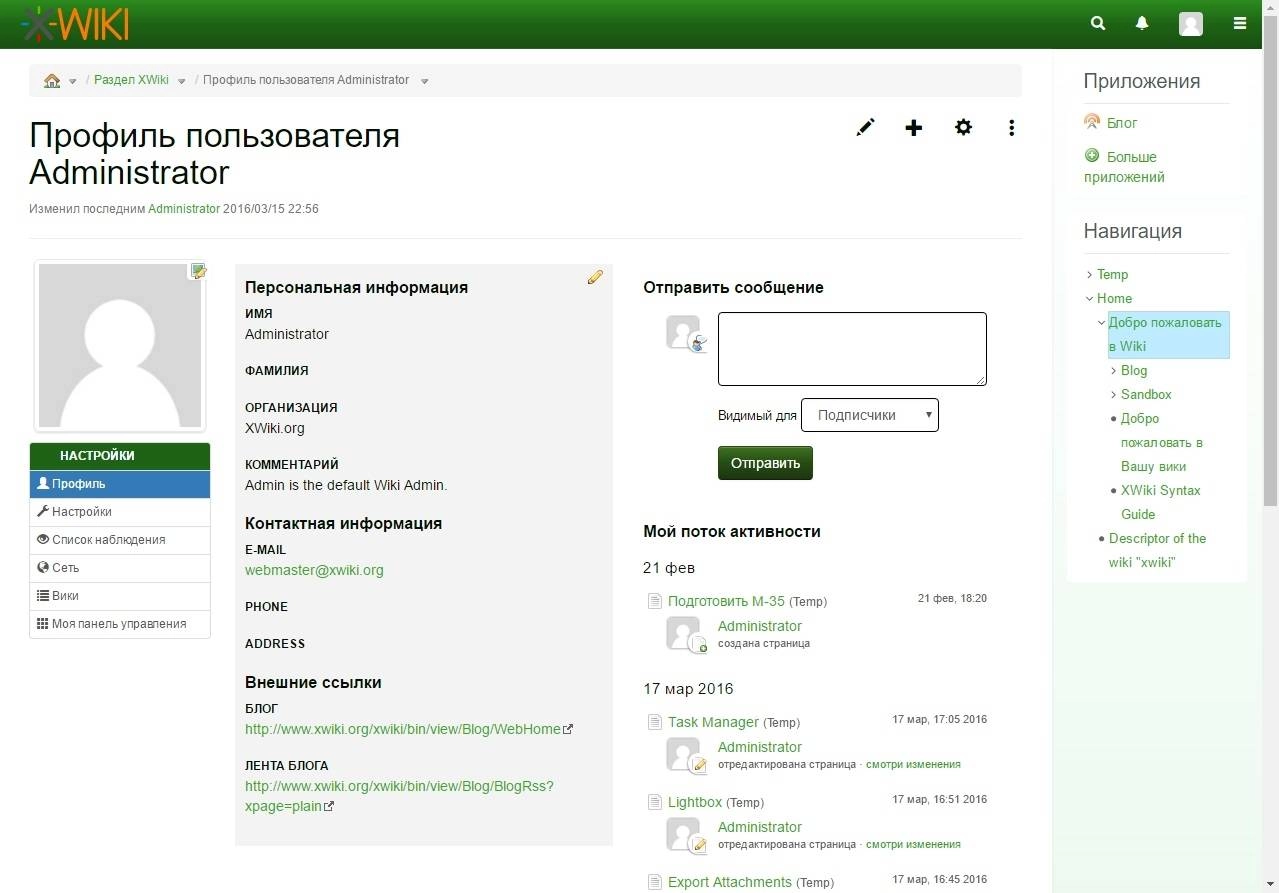The height and width of the screenshot is (893, 1279).
Task: View changes for Task Manager entry
Action: point(913,764)
